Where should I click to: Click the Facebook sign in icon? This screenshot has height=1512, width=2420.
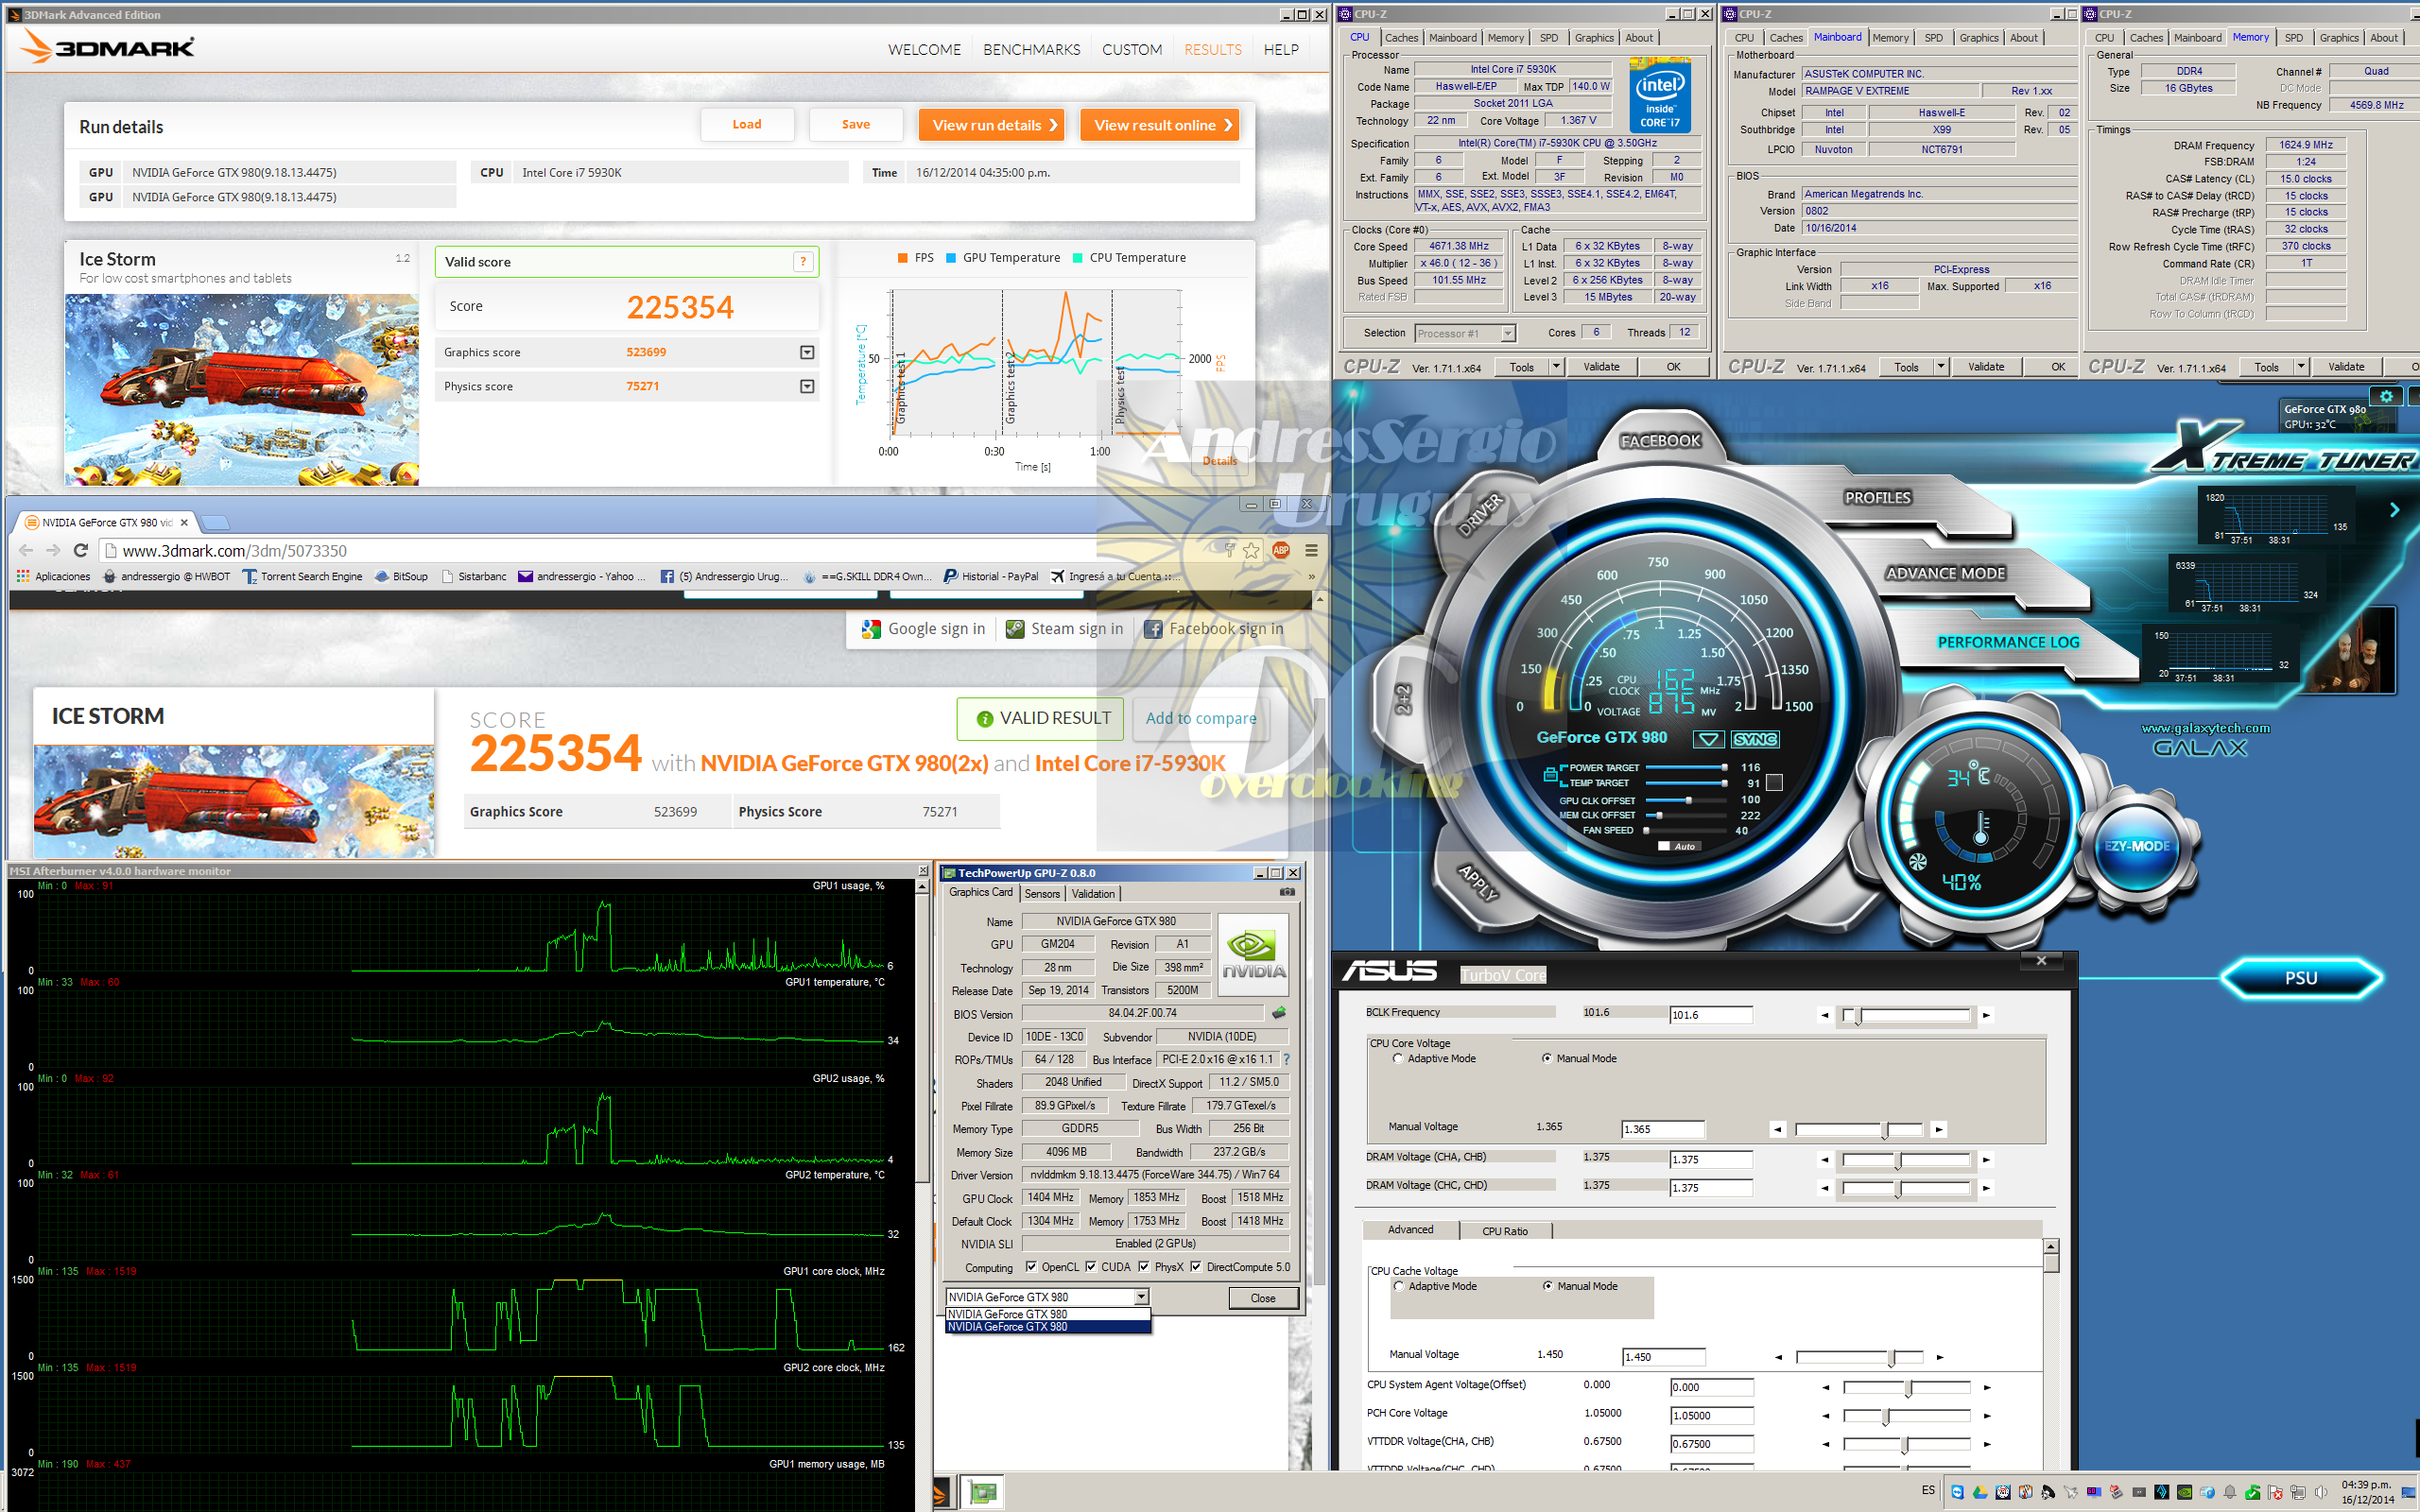coord(1153,629)
